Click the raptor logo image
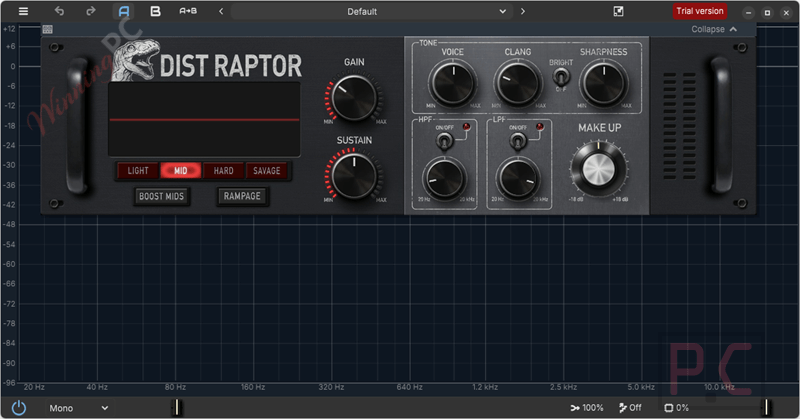 click(x=134, y=60)
